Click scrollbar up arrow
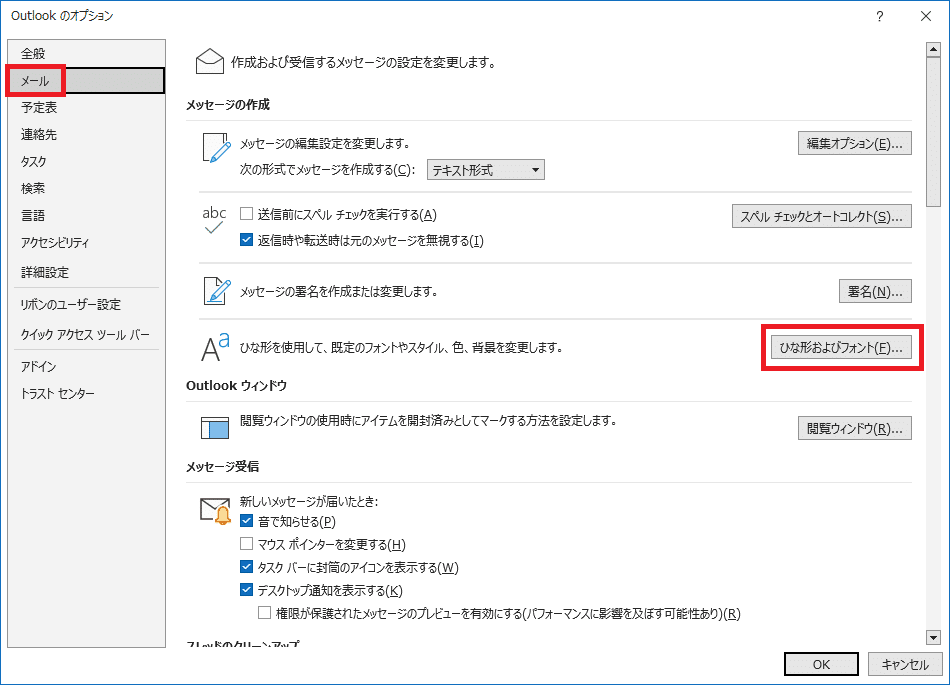The width and height of the screenshot is (950, 685). (x=933, y=49)
